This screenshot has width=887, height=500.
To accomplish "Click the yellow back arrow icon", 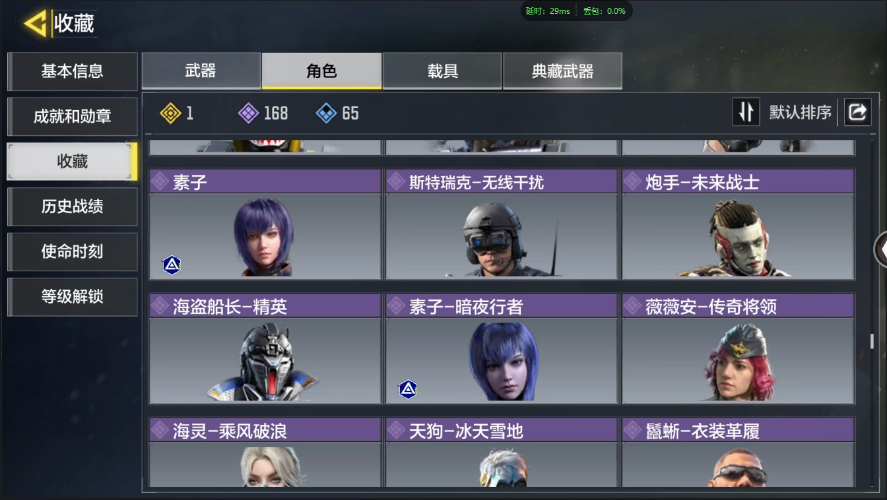I will pyautogui.click(x=35, y=24).
